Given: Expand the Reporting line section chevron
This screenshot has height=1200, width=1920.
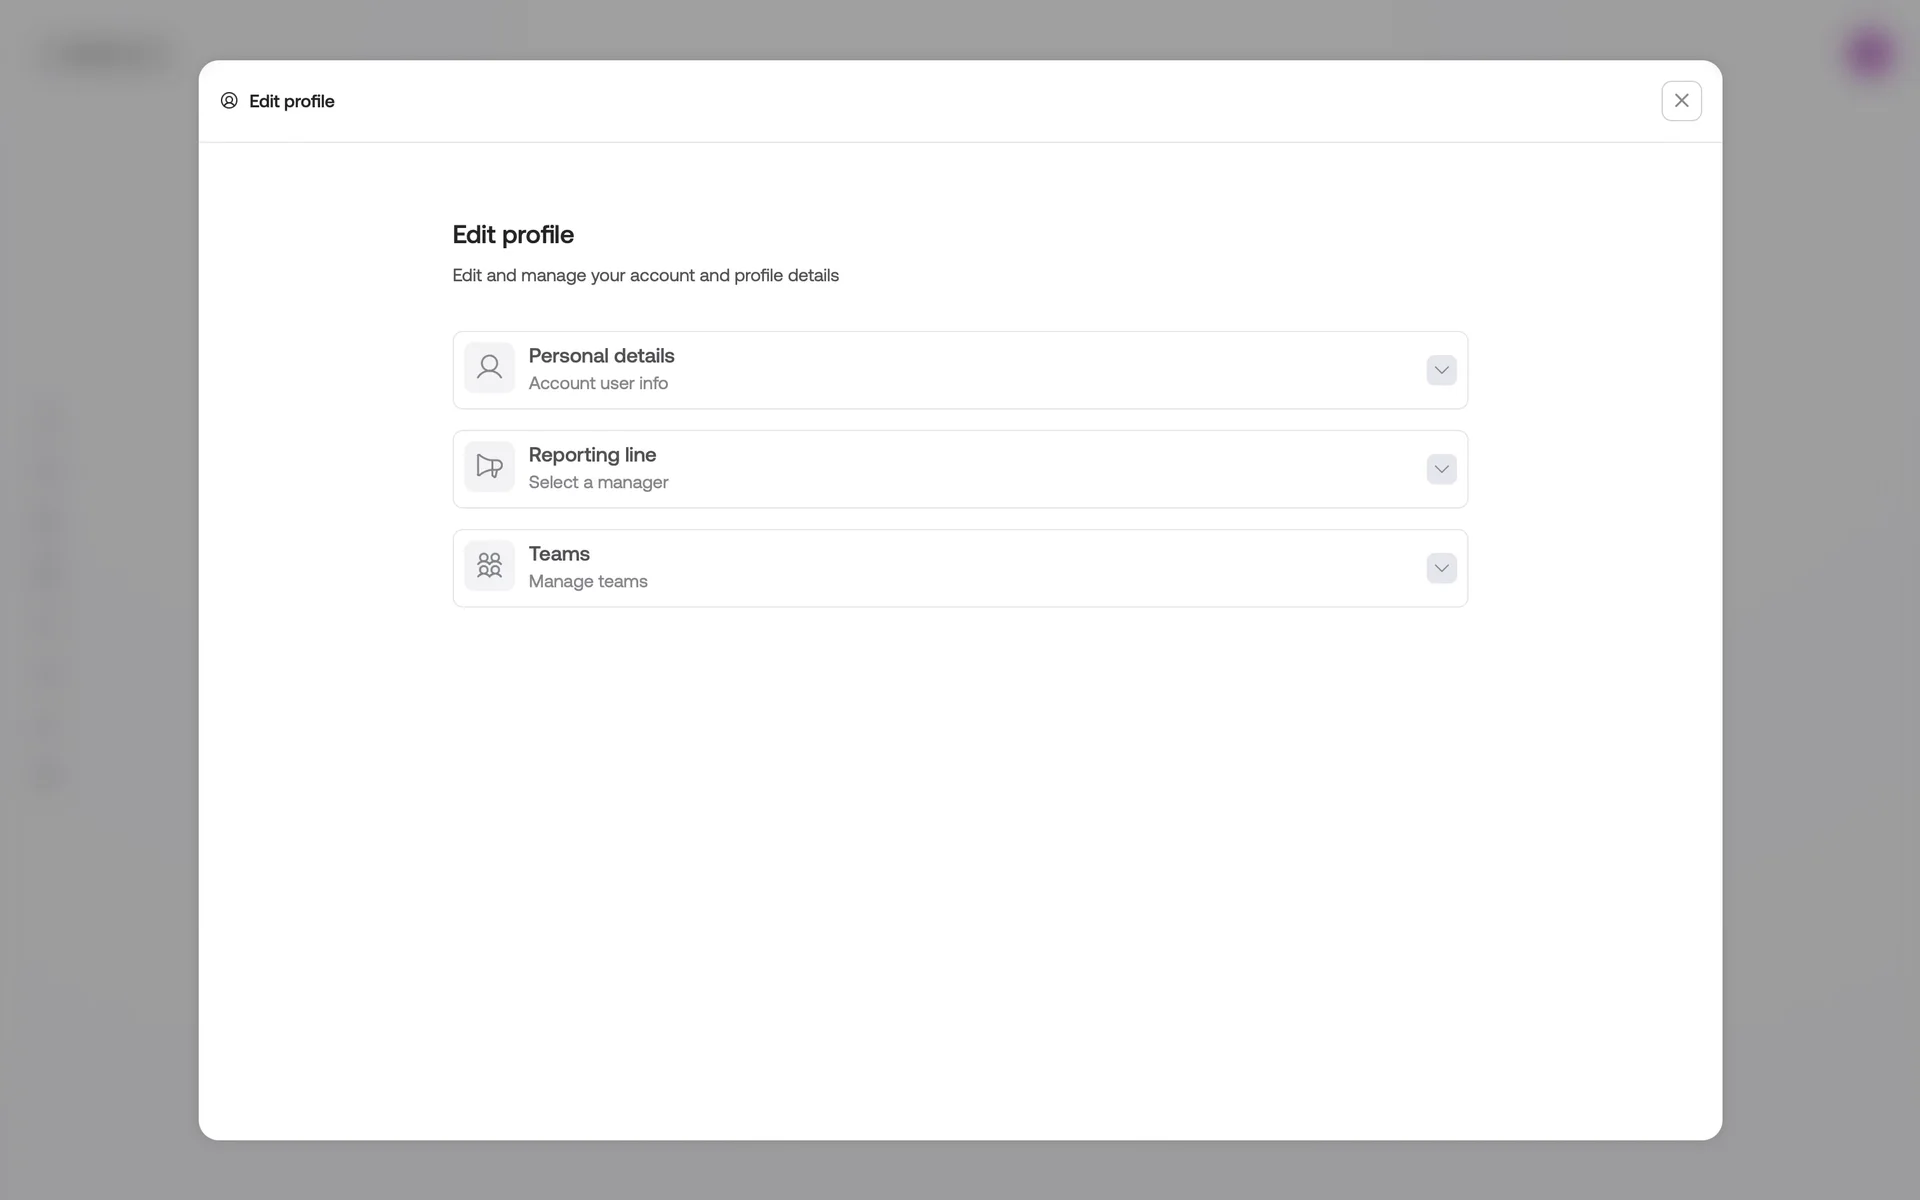Looking at the screenshot, I should point(1441,469).
